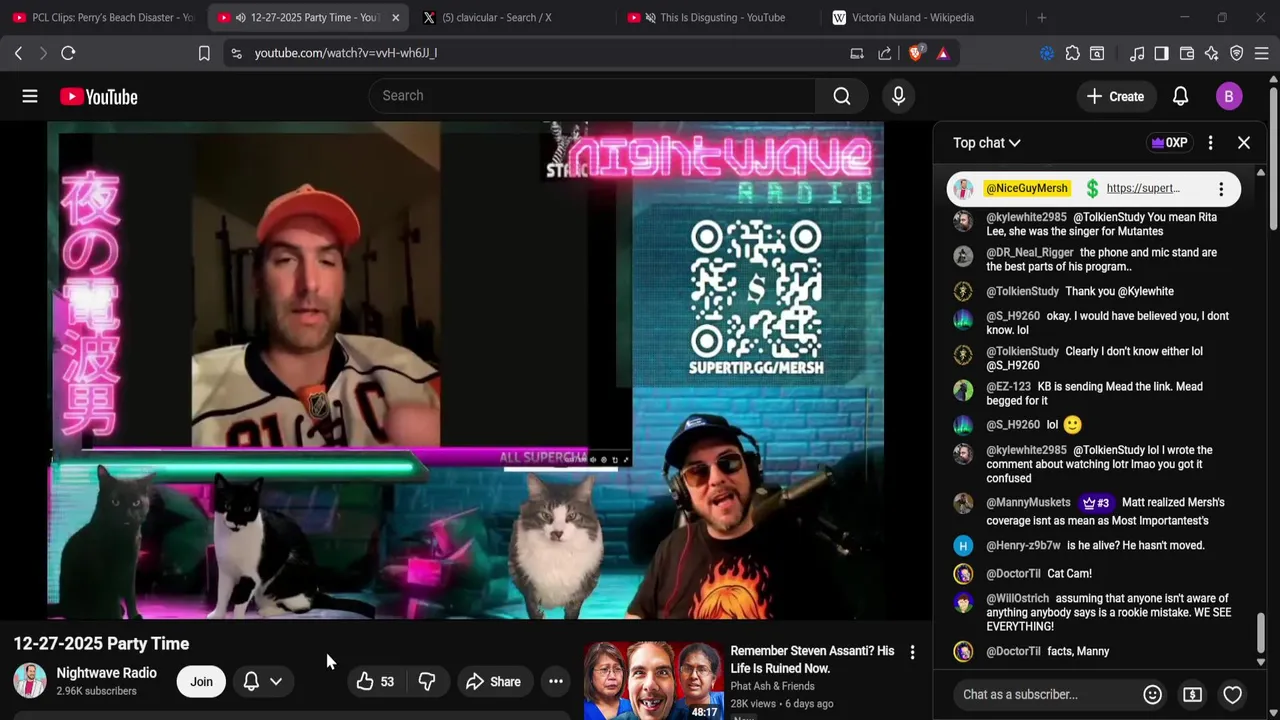Open the Phat Ash & Friends channel
The height and width of the screenshot is (720, 1280).
pos(772,686)
